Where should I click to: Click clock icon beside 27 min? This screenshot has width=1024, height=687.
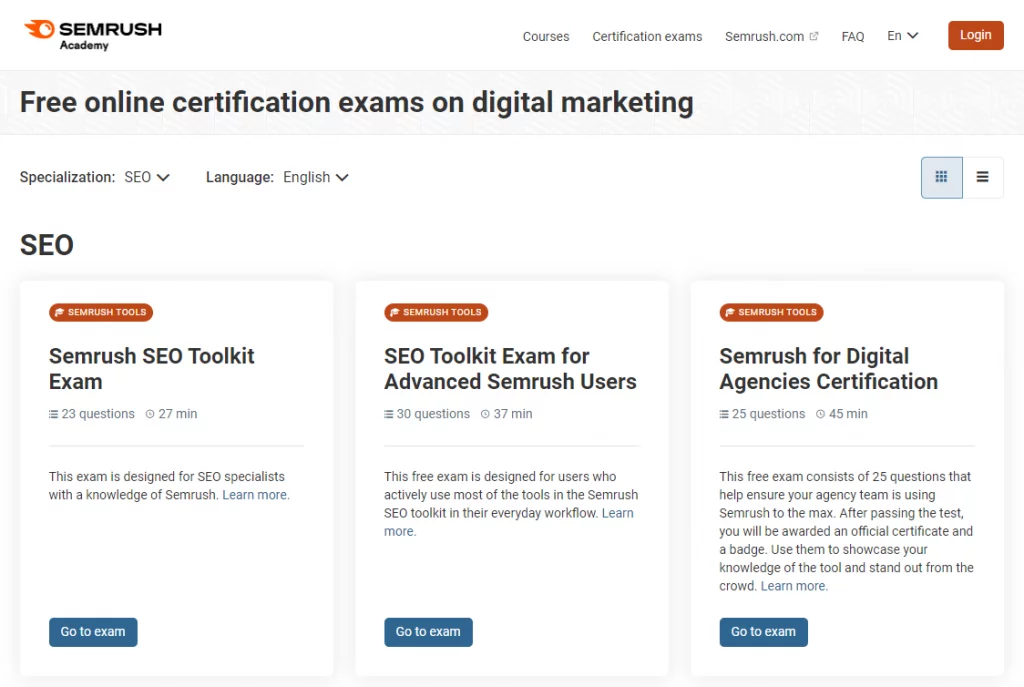(x=150, y=414)
